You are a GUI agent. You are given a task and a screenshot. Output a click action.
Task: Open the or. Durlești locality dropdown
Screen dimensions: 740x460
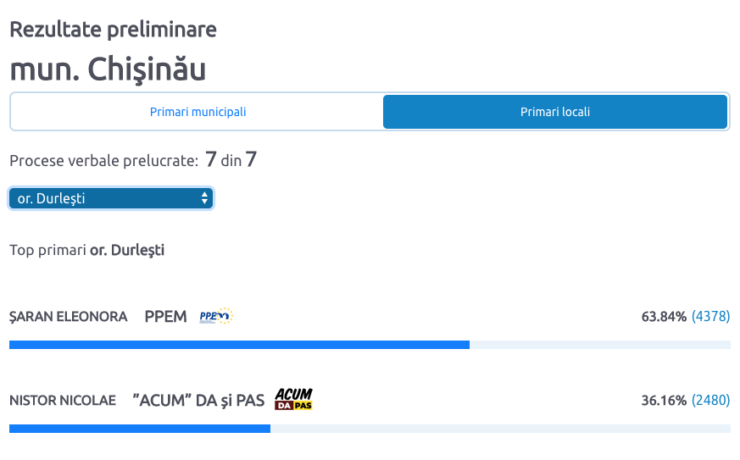[x=111, y=198]
